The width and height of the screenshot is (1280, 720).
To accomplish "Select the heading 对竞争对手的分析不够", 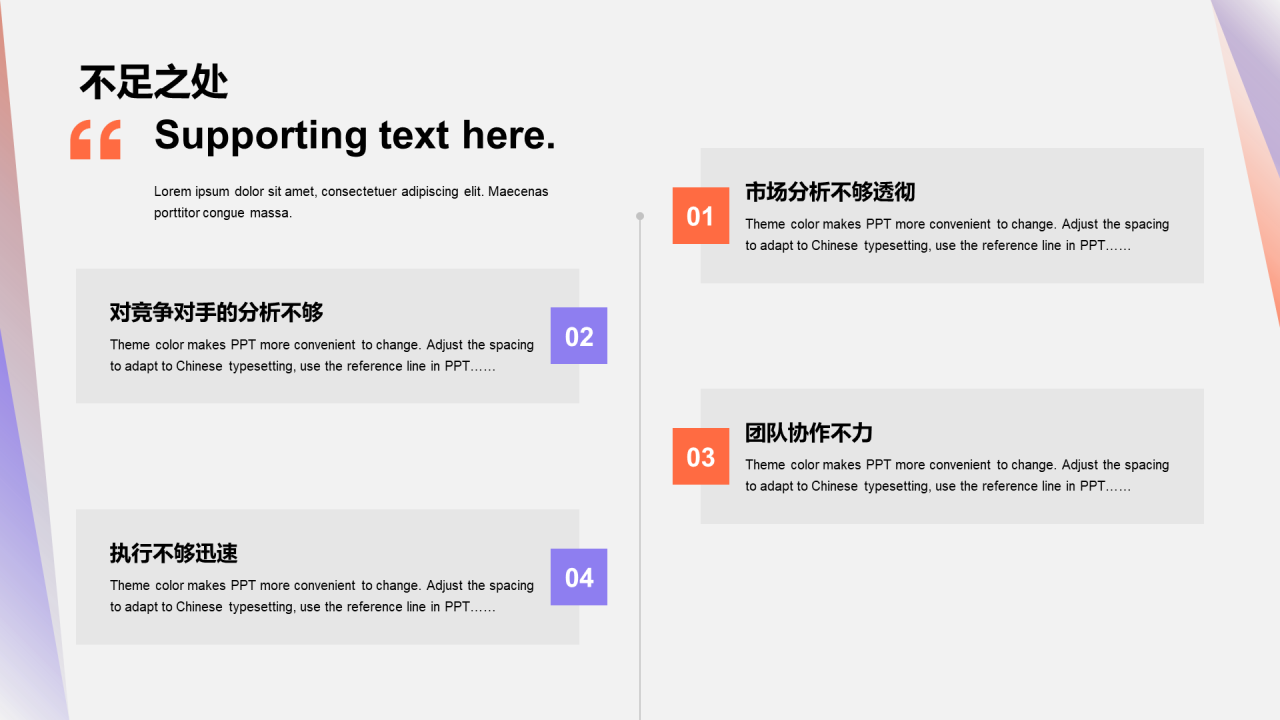I will (216, 312).
